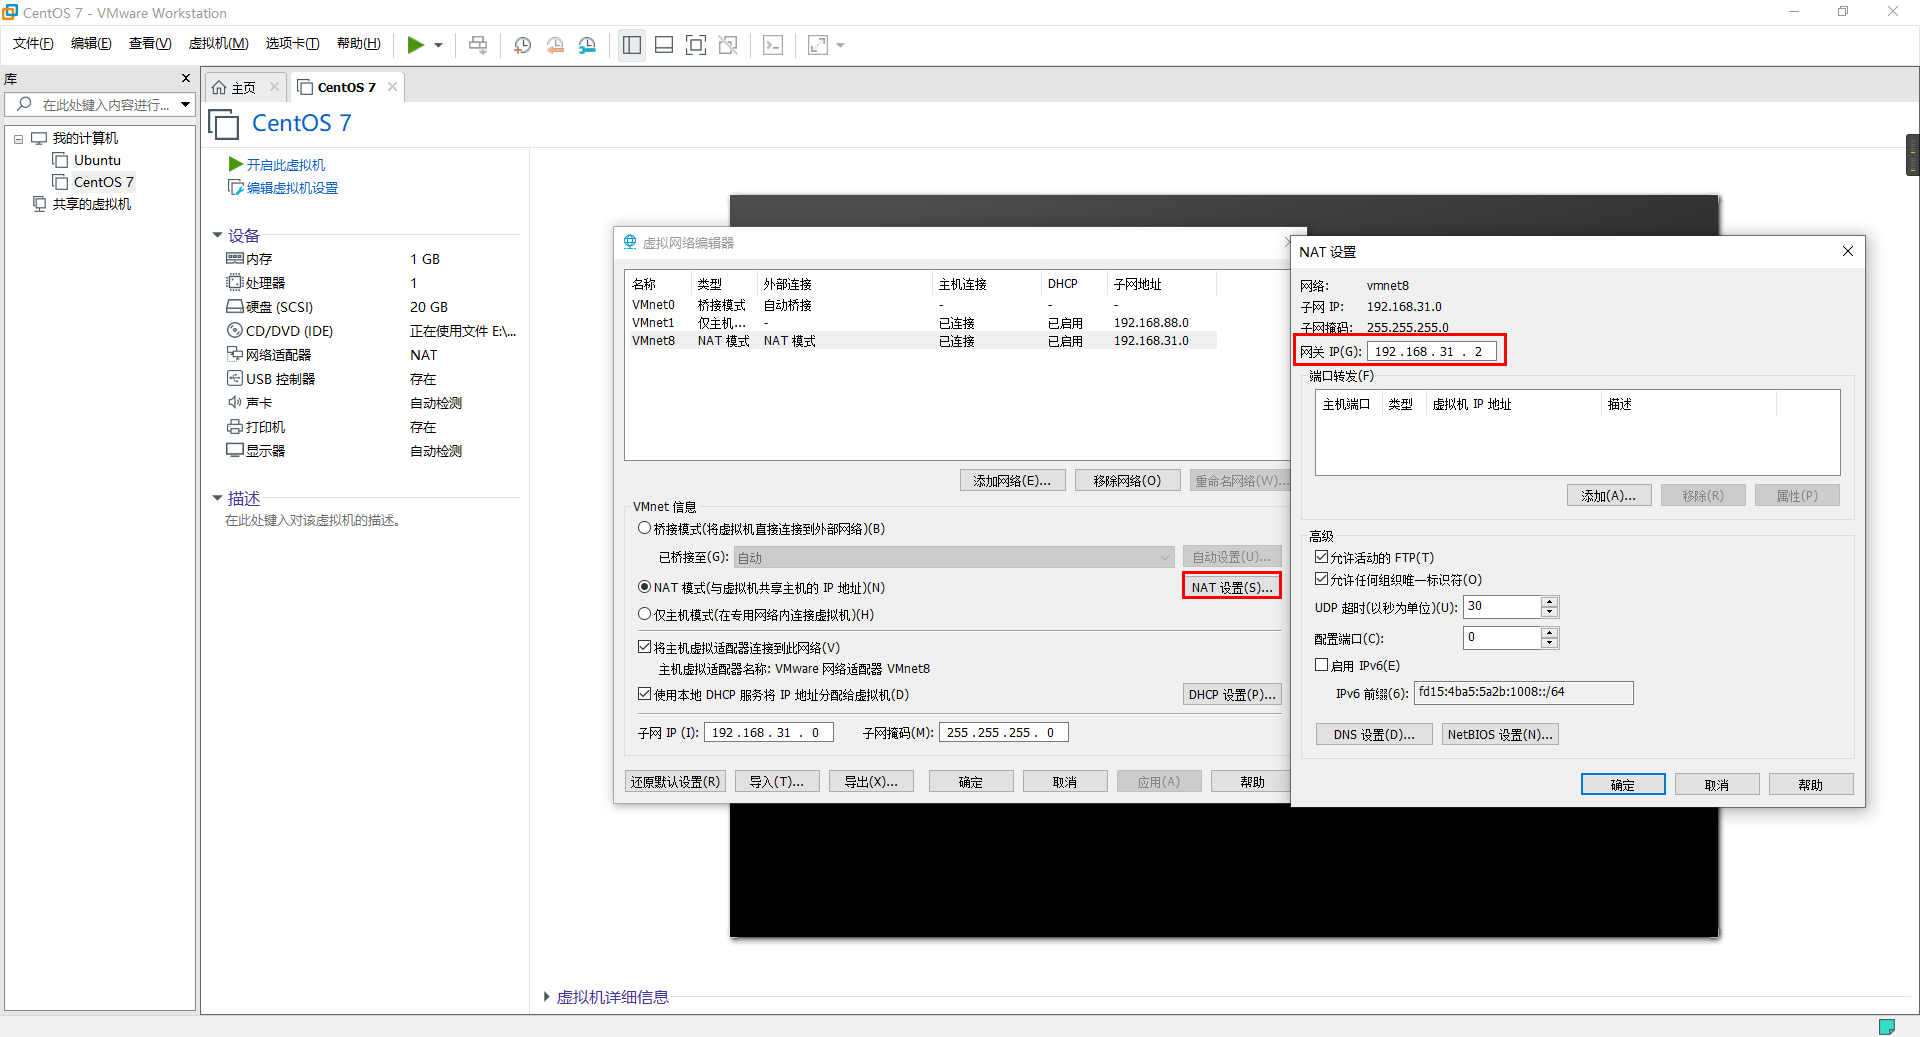This screenshot has height=1037, width=1920.
Task: Click the NAT 设置(S)... button
Action: click(1232, 587)
